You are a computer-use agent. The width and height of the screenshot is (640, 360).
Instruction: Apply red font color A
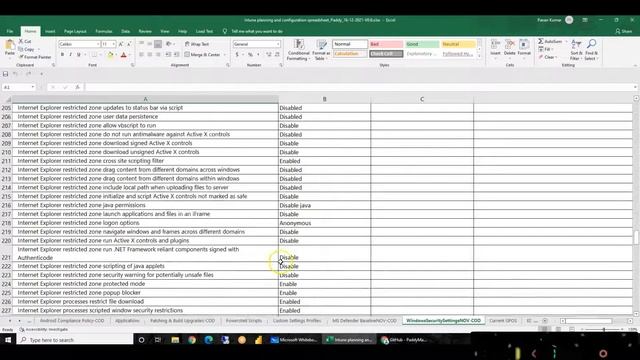[x=124, y=54]
